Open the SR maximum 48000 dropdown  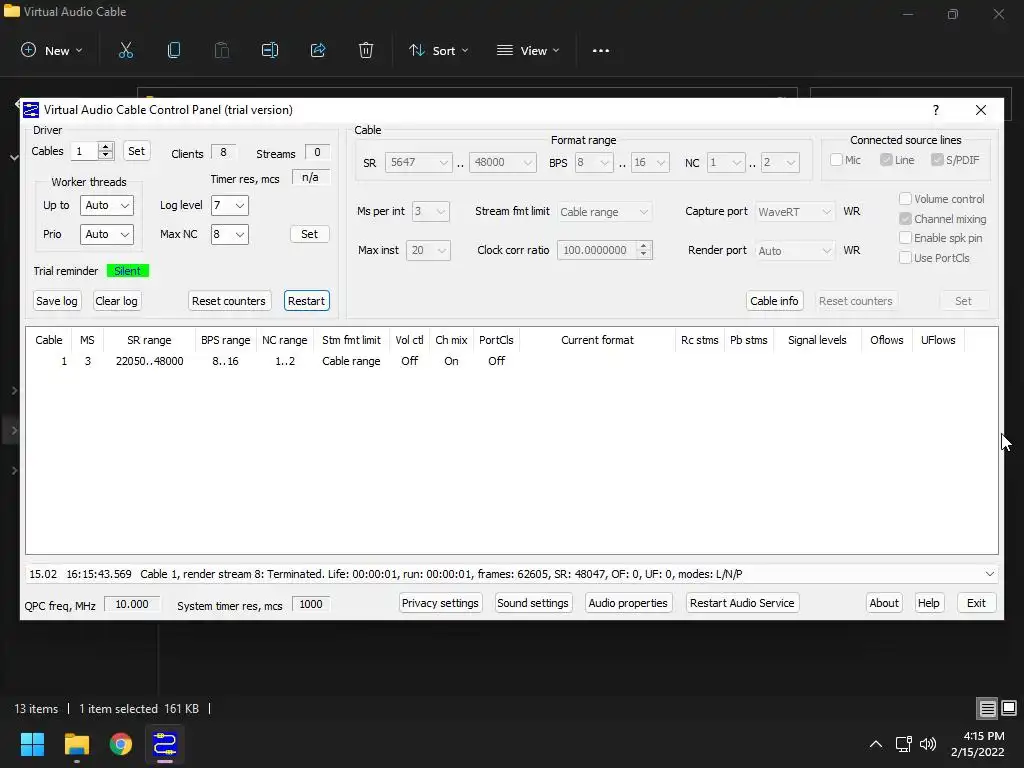(x=502, y=162)
